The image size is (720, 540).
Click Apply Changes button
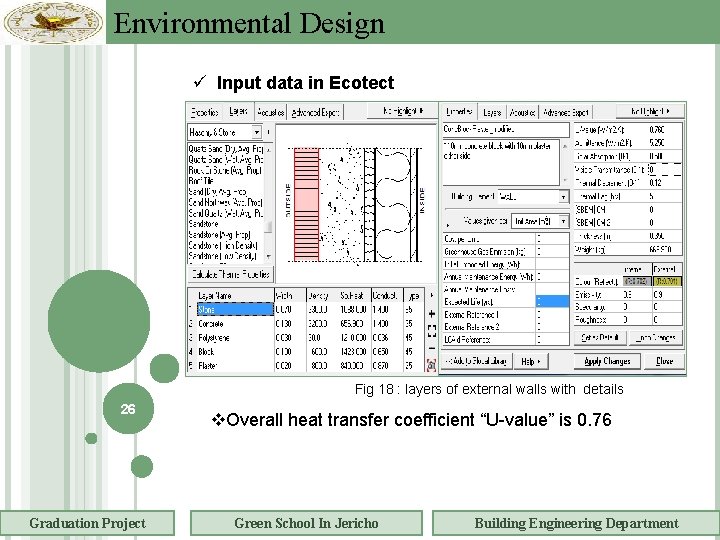607,361
